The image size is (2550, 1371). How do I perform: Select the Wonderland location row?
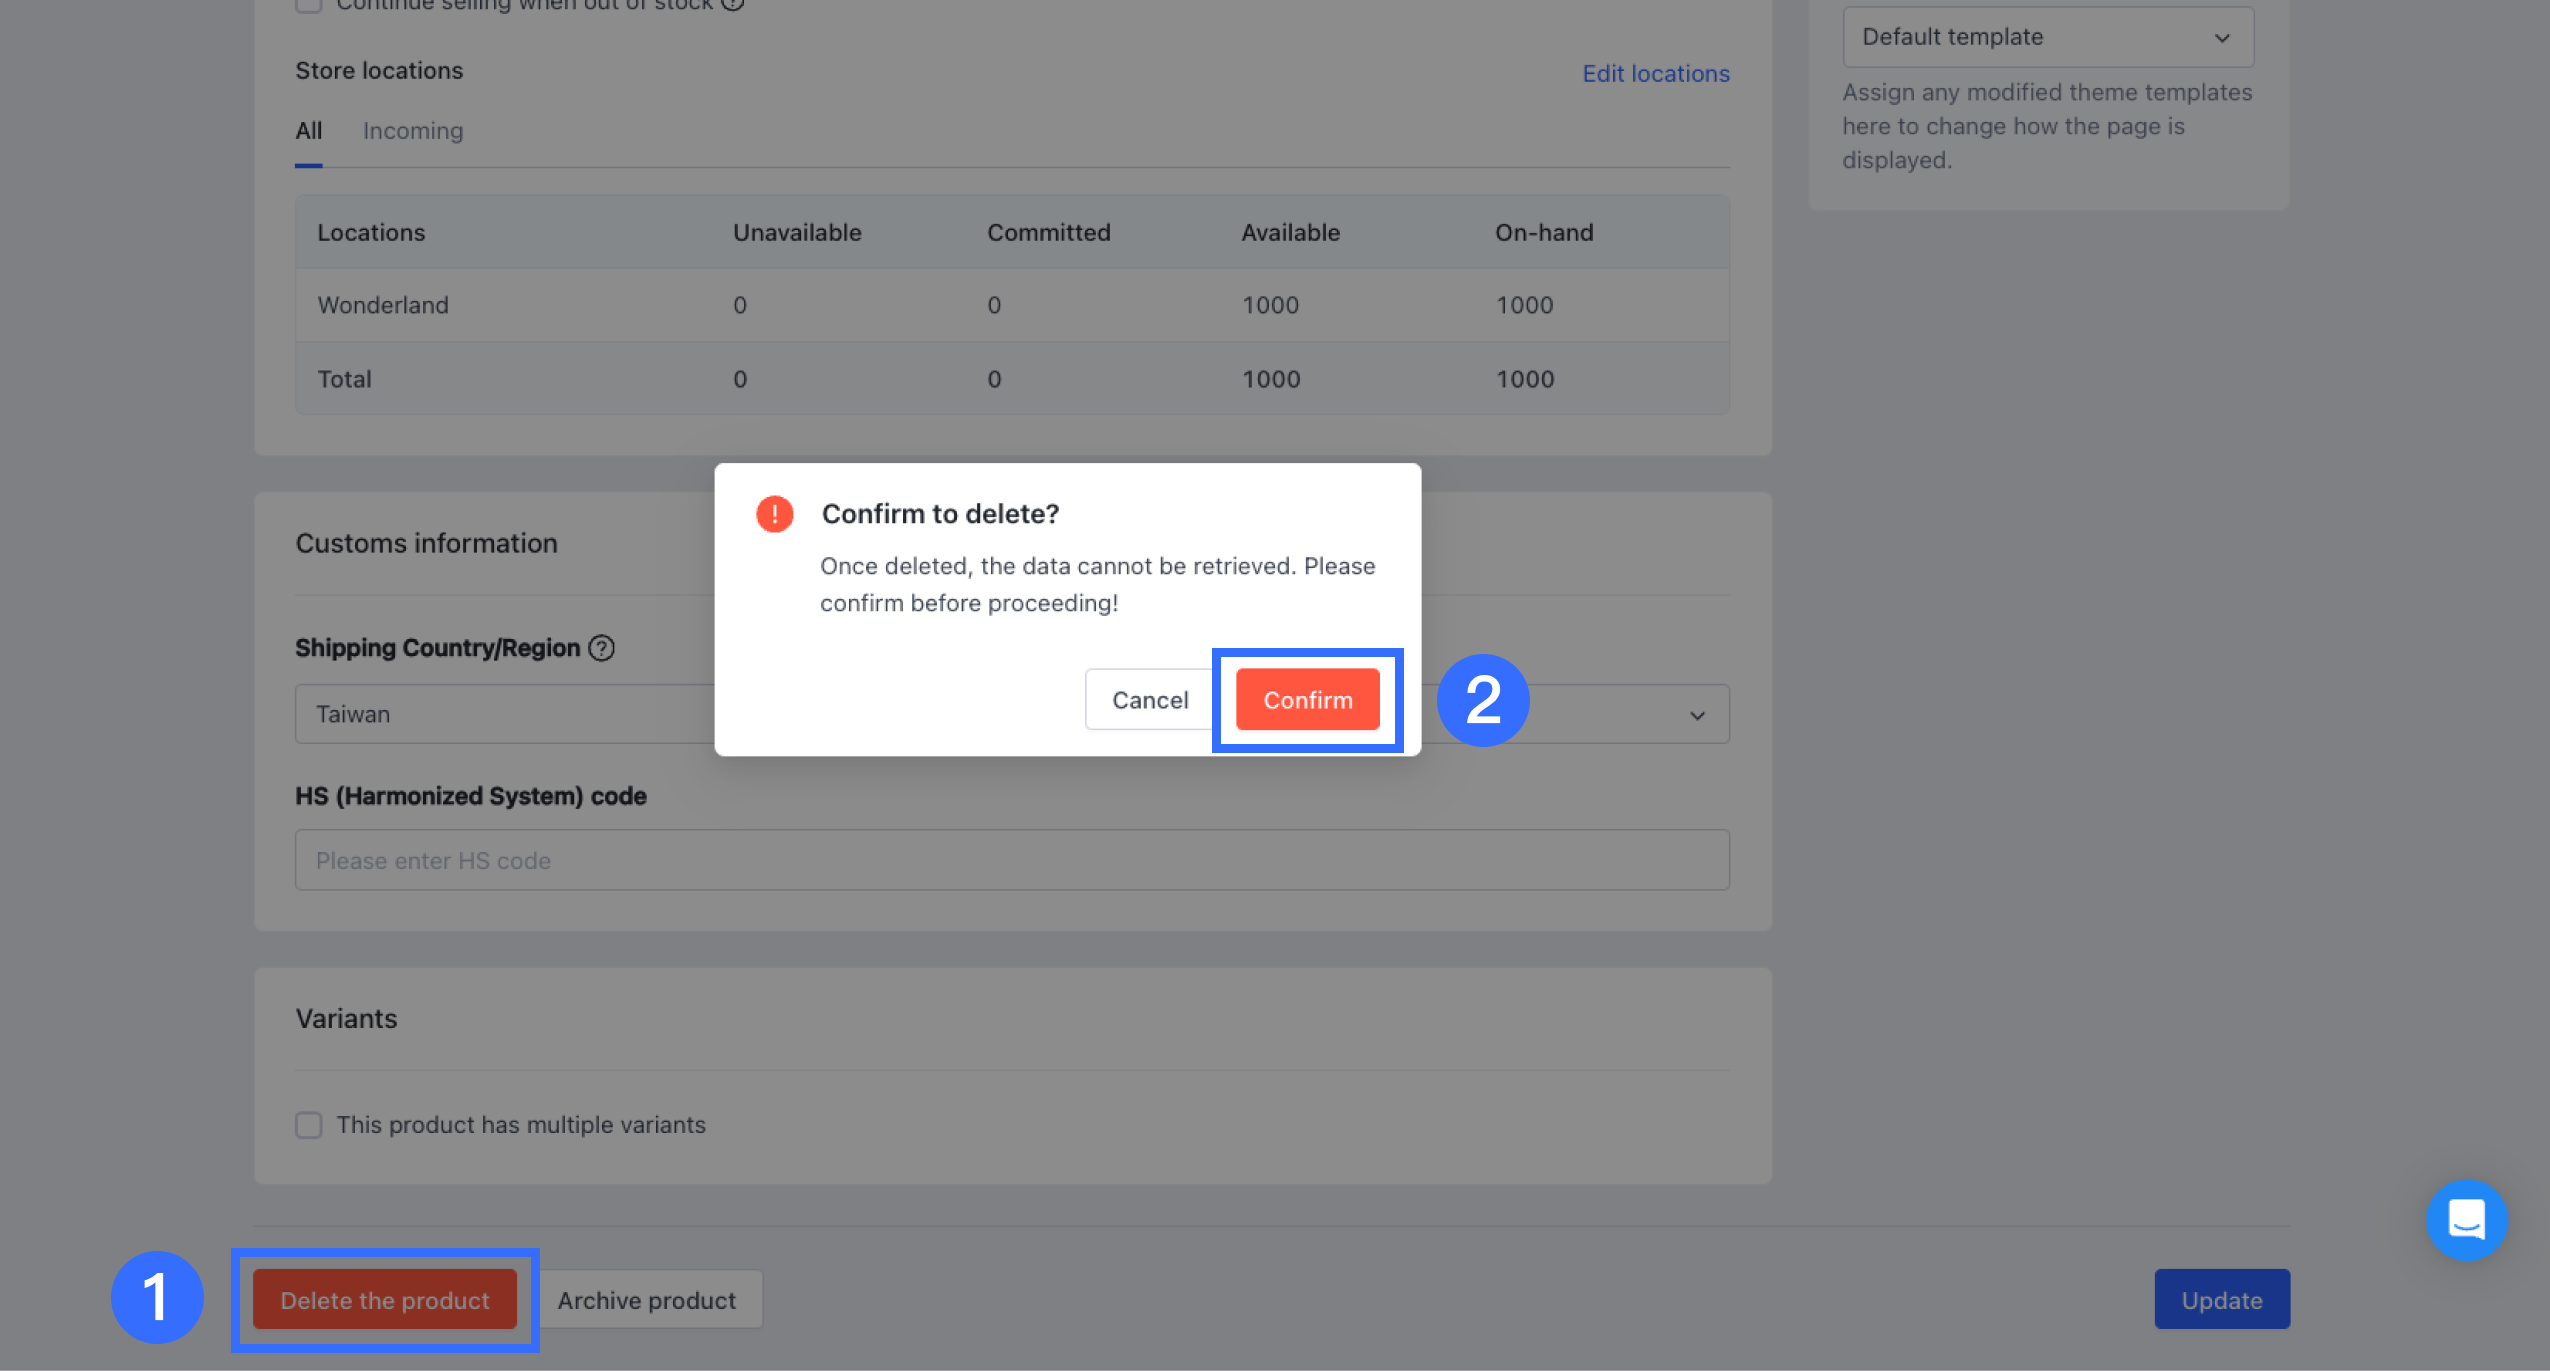coord(383,305)
